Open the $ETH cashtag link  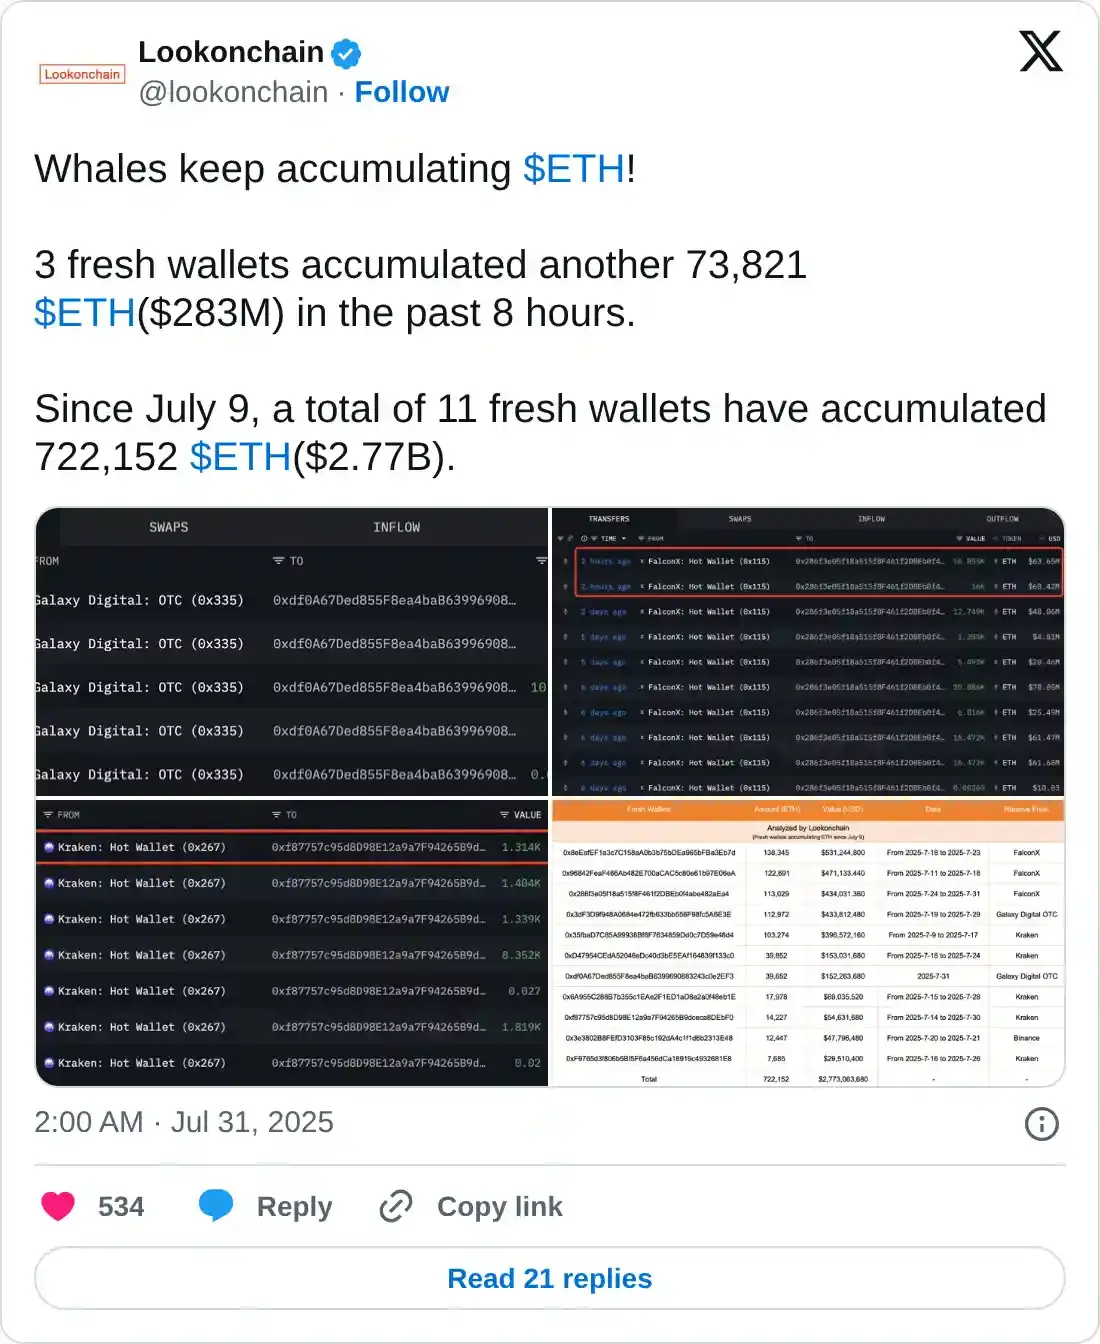point(574,168)
